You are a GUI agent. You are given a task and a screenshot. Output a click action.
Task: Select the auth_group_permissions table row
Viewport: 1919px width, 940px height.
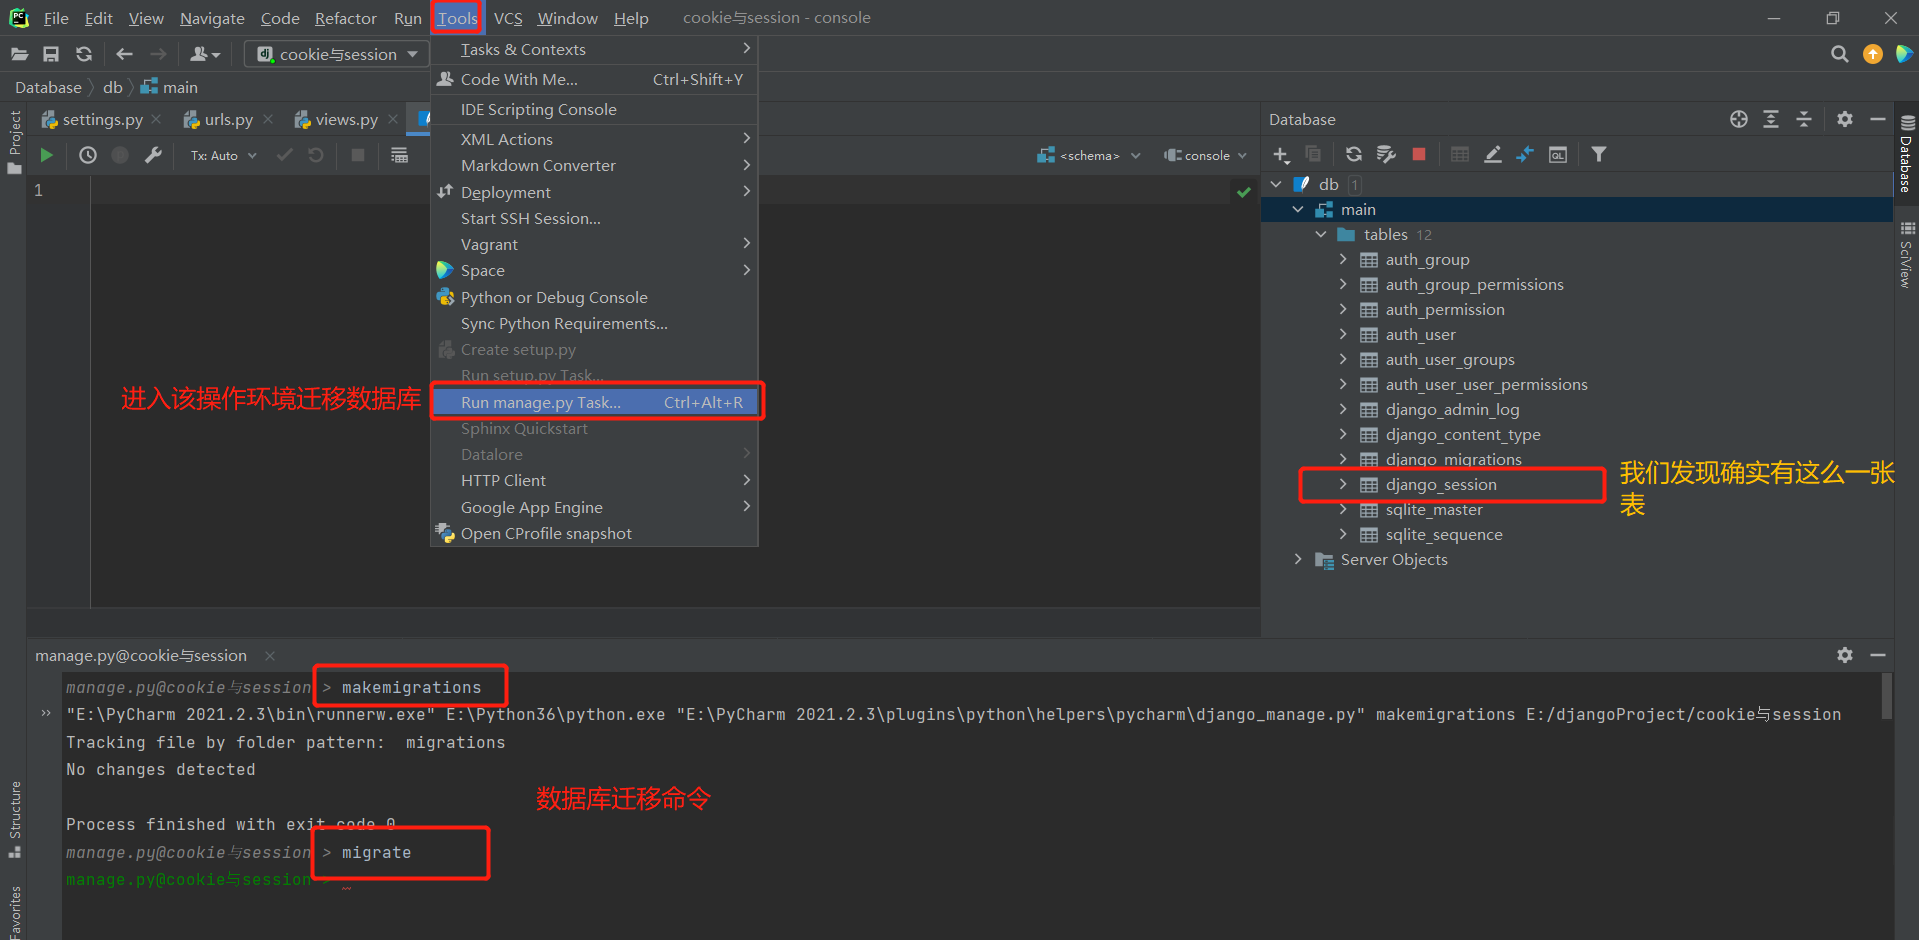point(1577,284)
